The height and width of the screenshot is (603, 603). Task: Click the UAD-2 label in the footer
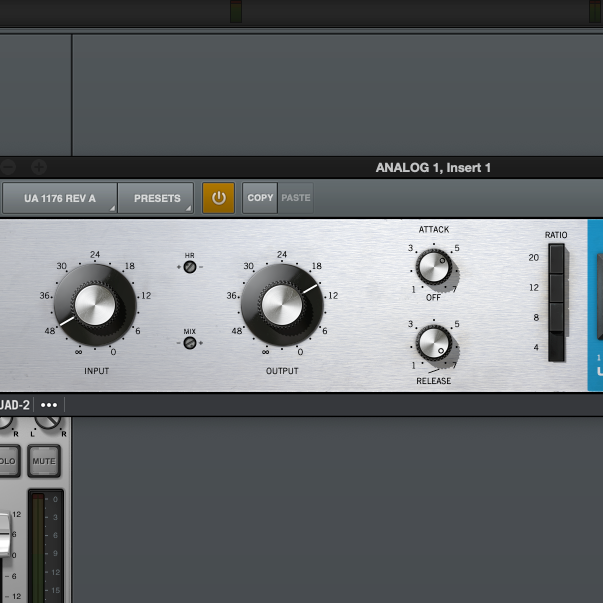15,405
